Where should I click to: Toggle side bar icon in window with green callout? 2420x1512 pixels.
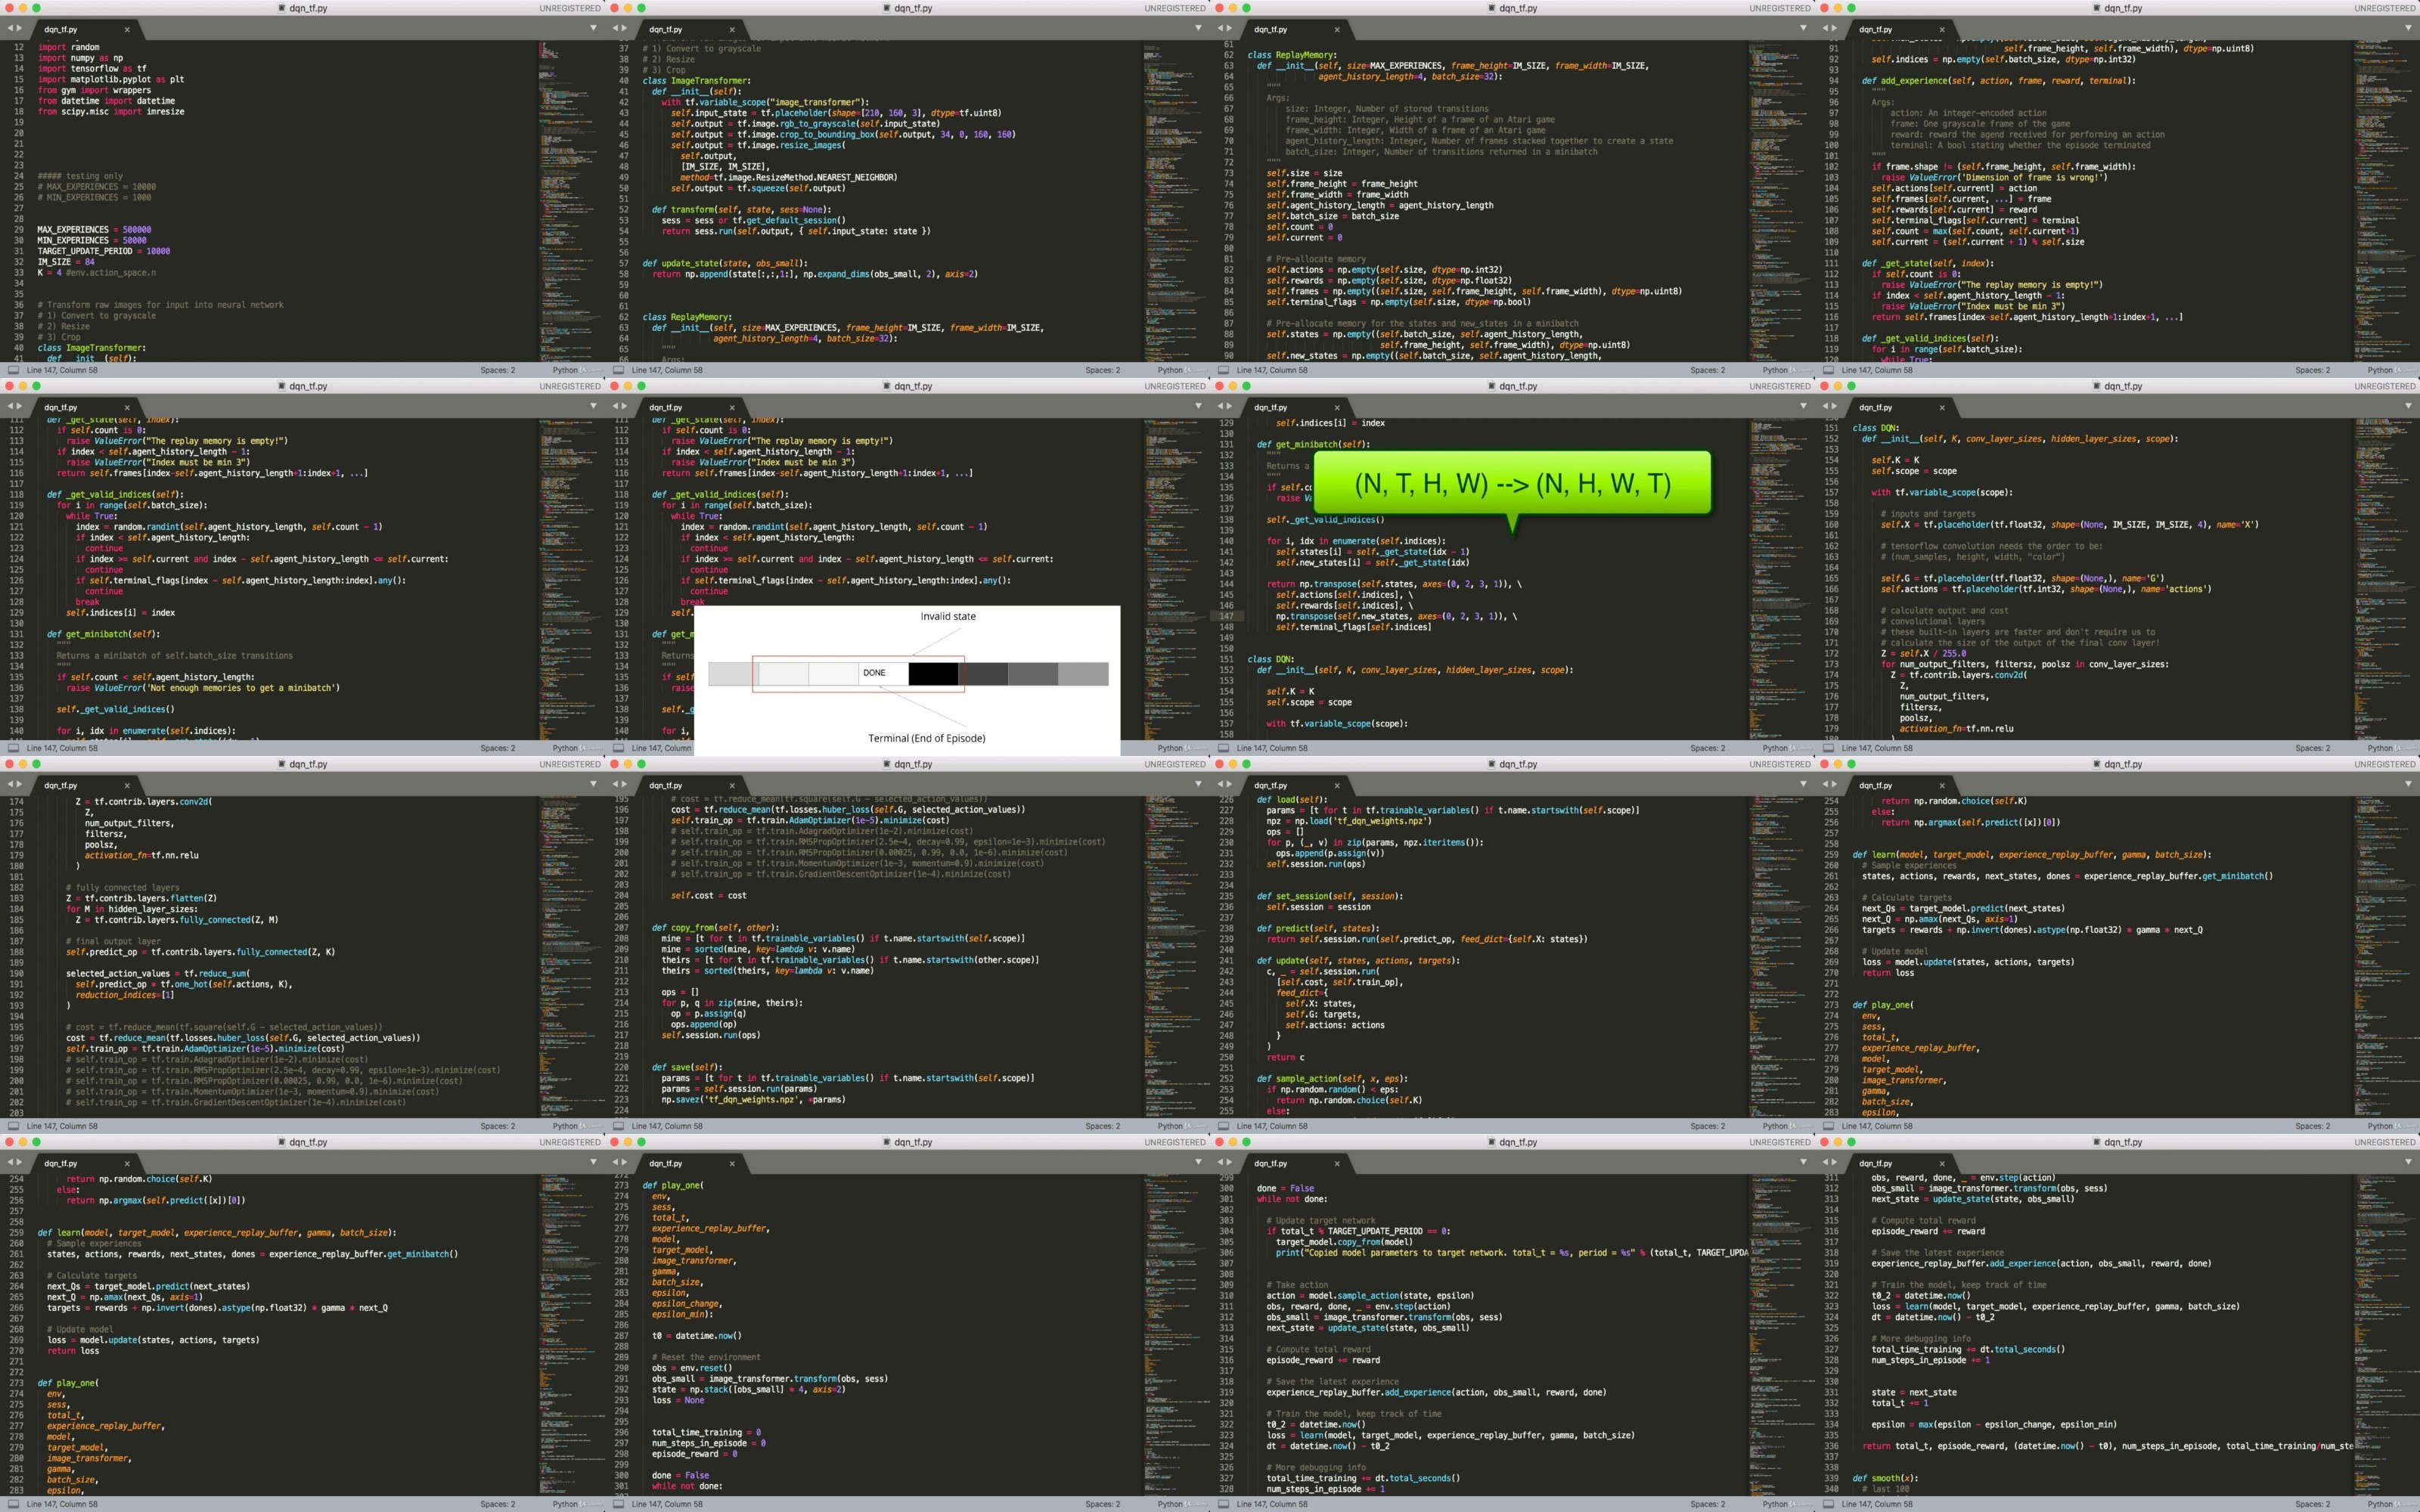click(1223, 748)
